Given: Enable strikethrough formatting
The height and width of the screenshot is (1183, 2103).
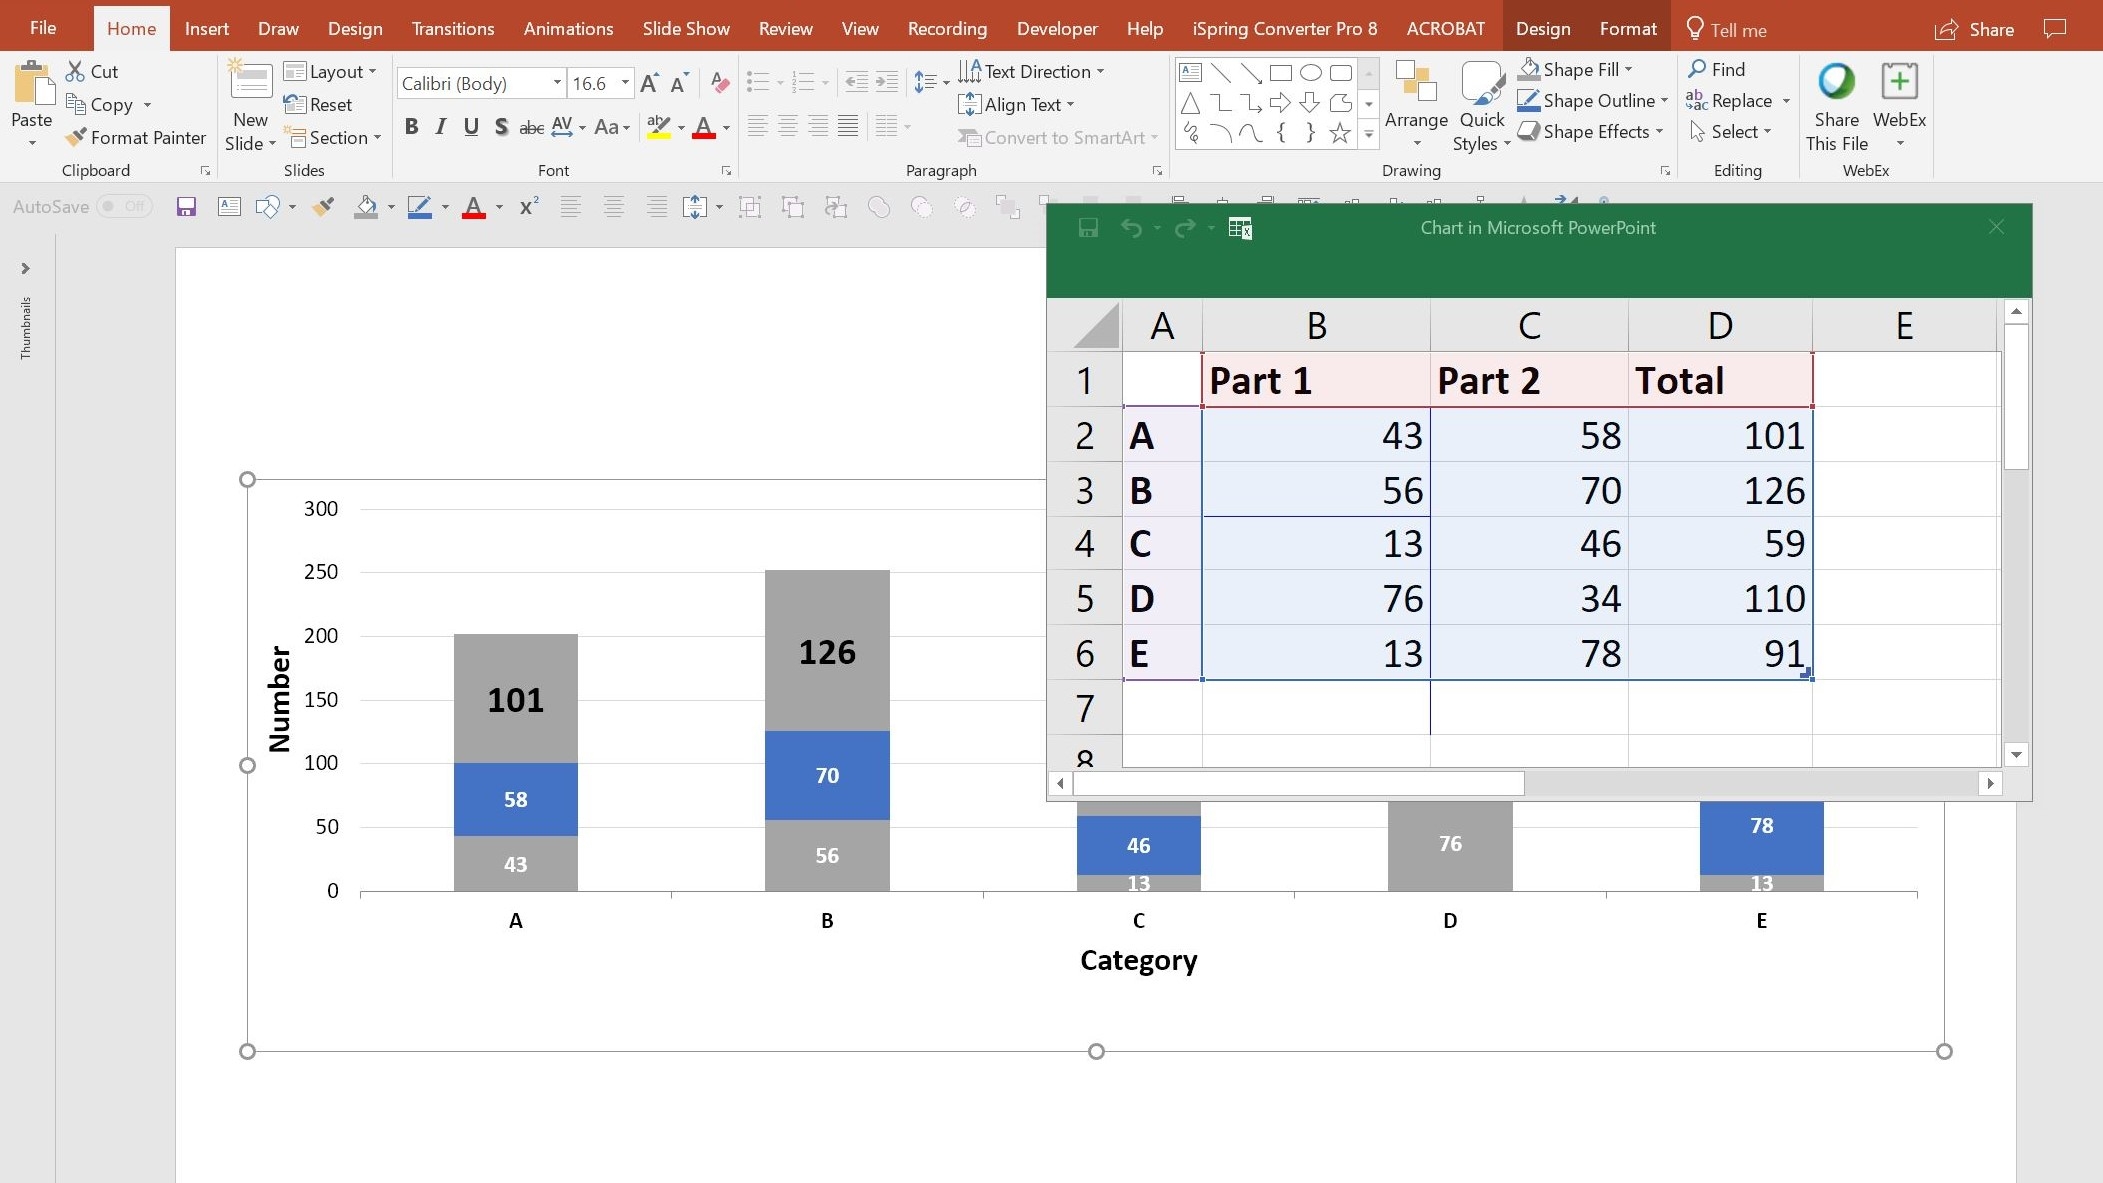Looking at the screenshot, I should click(531, 126).
